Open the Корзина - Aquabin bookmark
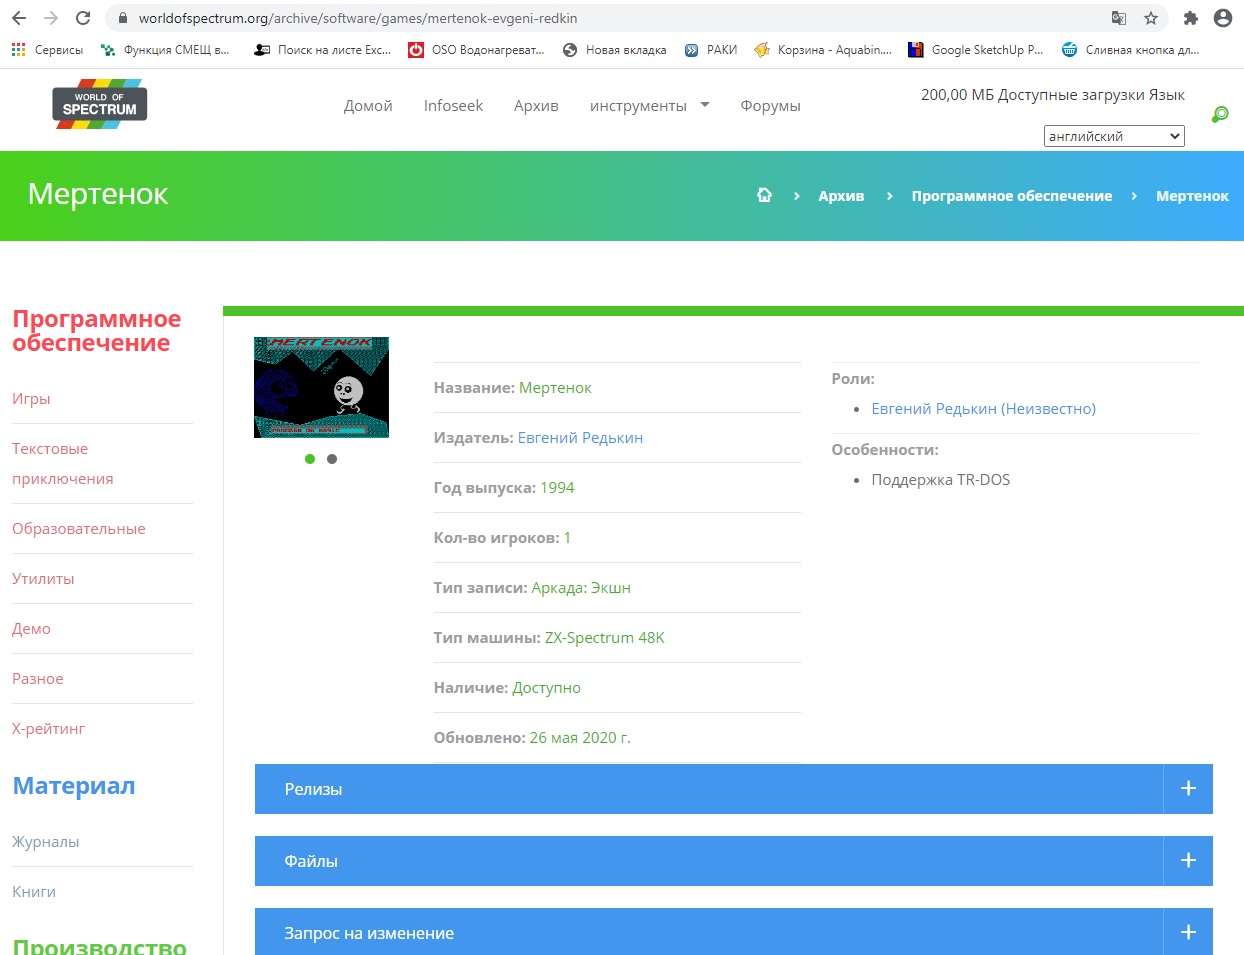The height and width of the screenshot is (955, 1244). click(823, 50)
